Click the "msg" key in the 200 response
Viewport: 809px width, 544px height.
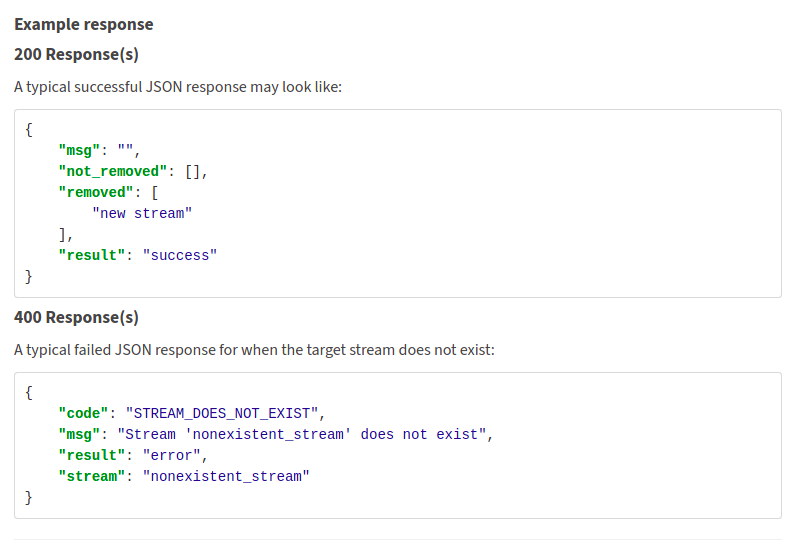pos(79,151)
